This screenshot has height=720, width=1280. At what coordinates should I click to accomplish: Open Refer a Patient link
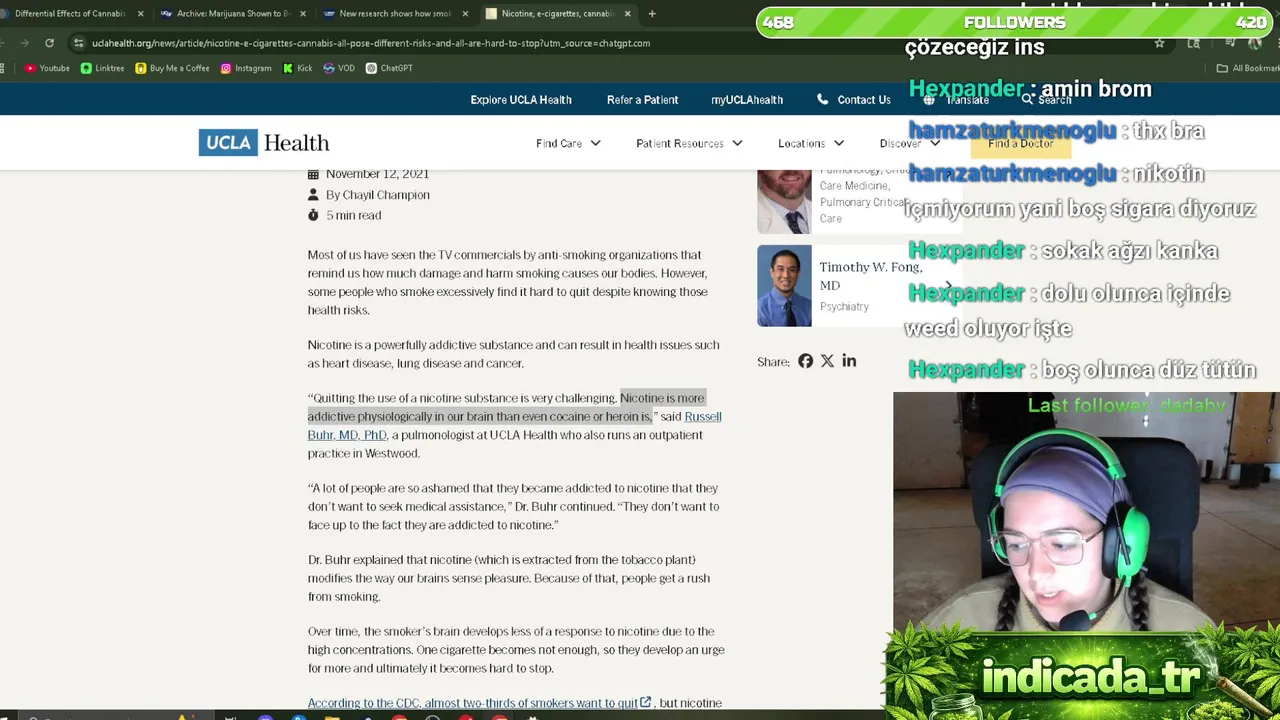[642, 100]
